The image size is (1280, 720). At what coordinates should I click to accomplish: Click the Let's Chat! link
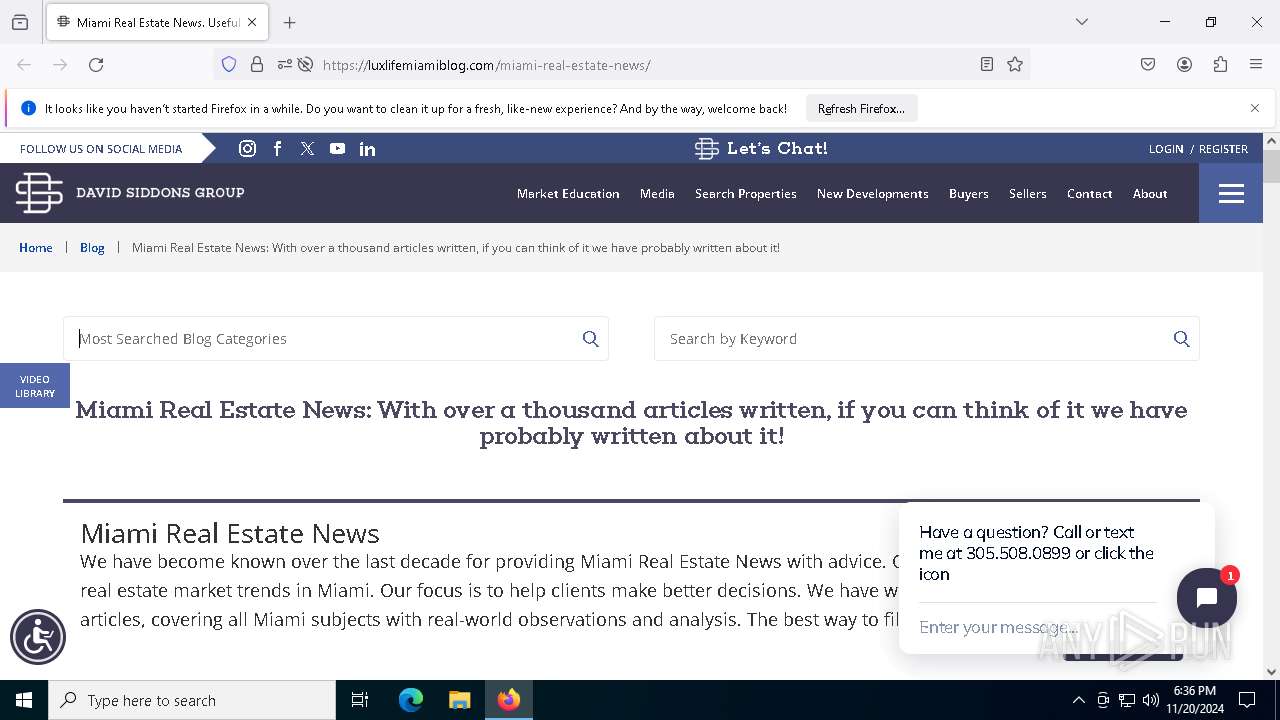click(761, 148)
